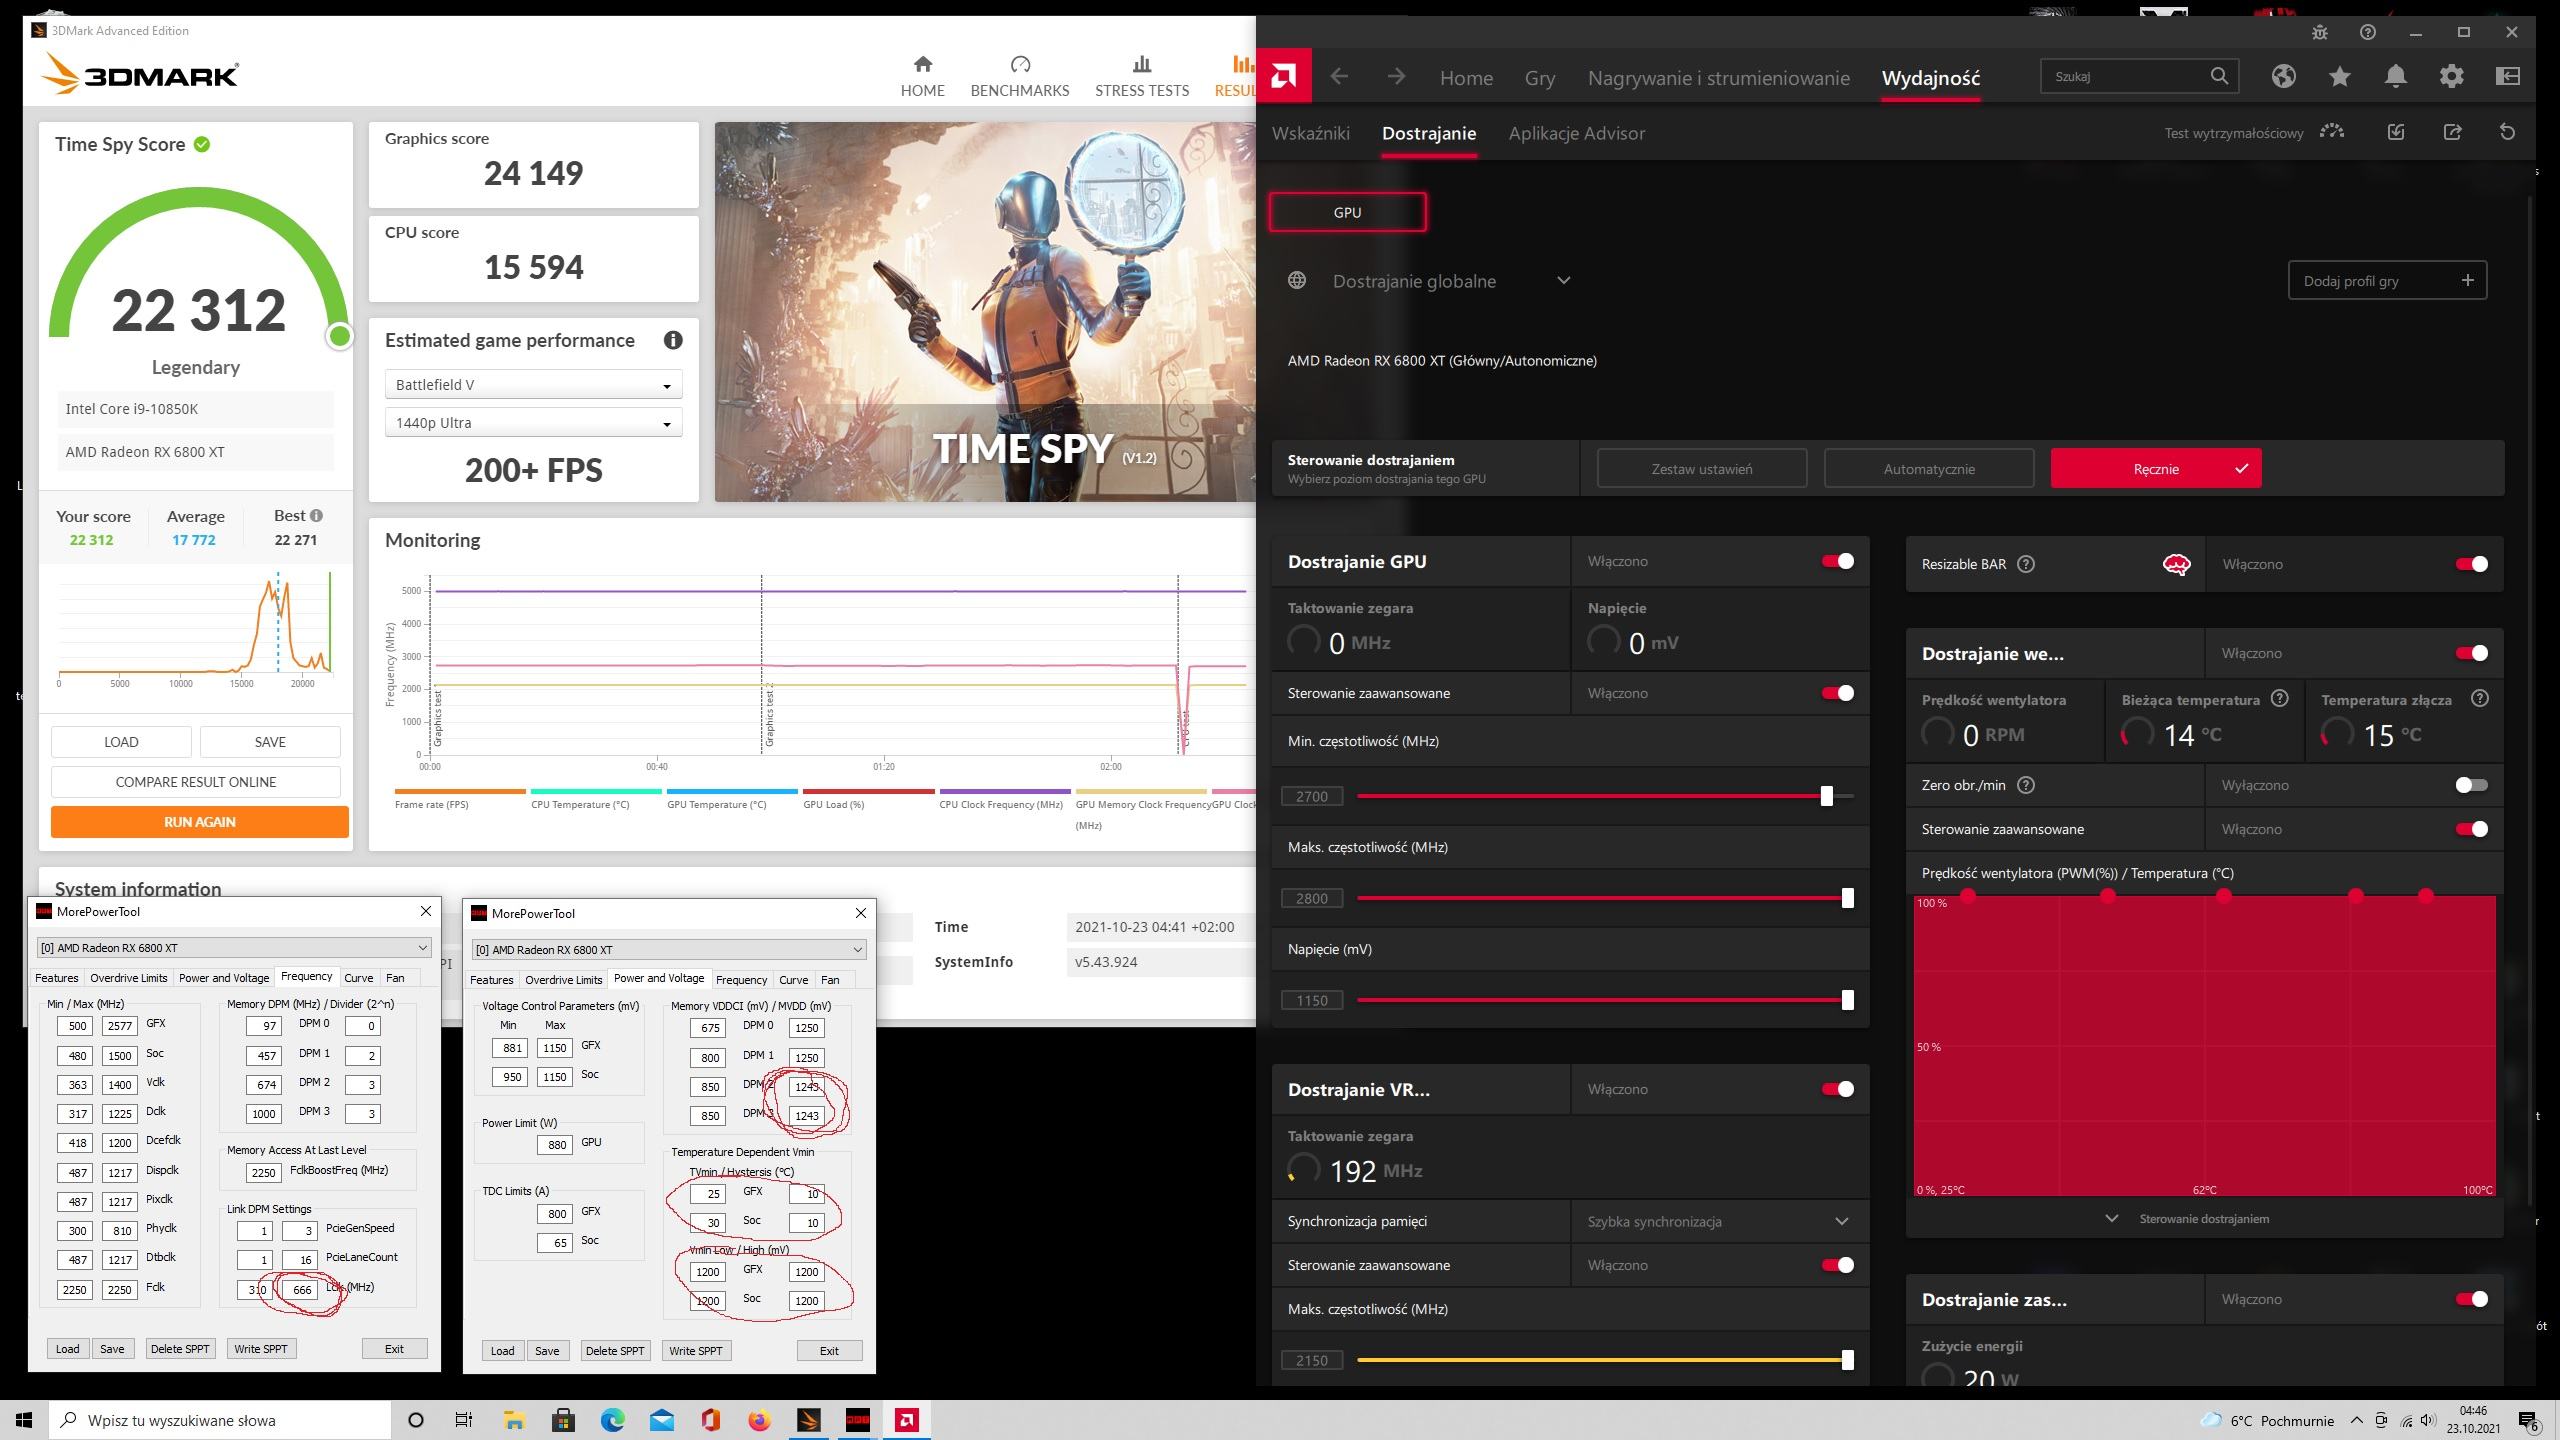Go back with the left arrow in Radeon Software
2574x1440 pixels.
1339,77
